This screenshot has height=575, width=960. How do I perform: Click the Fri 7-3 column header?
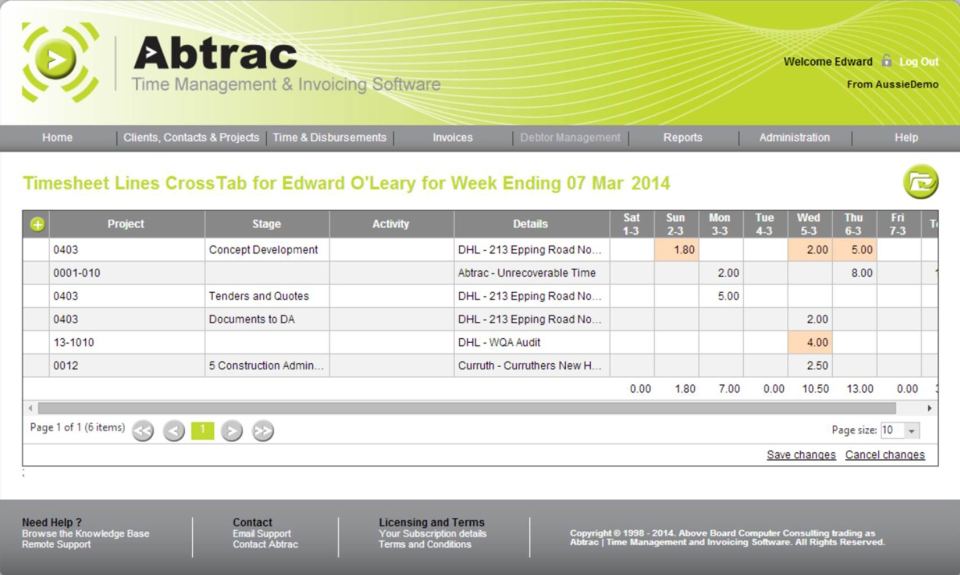coord(898,224)
